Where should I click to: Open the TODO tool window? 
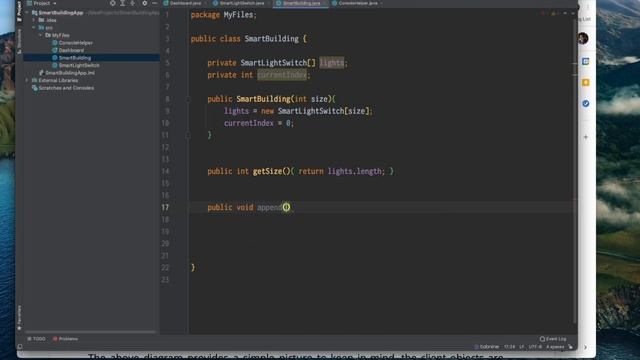[36, 339]
